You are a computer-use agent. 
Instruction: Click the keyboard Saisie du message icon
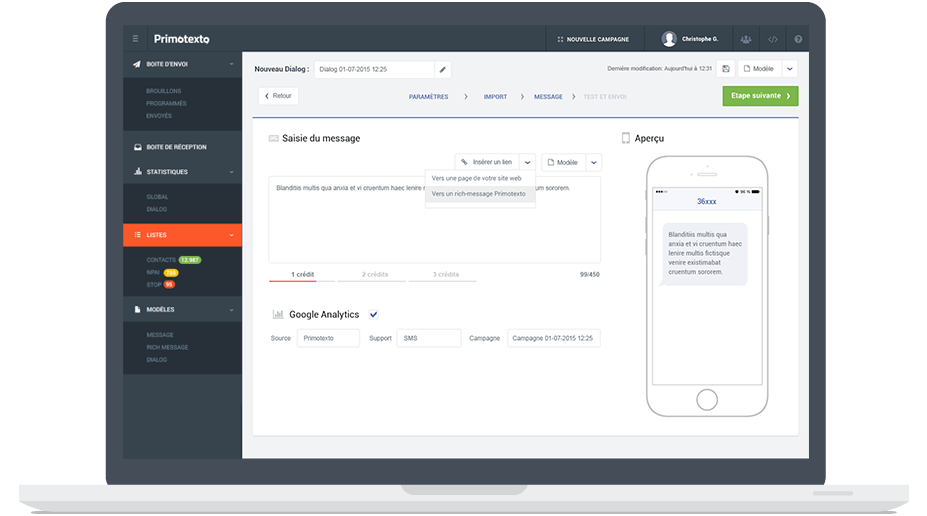pyautogui.click(x=274, y=138)
